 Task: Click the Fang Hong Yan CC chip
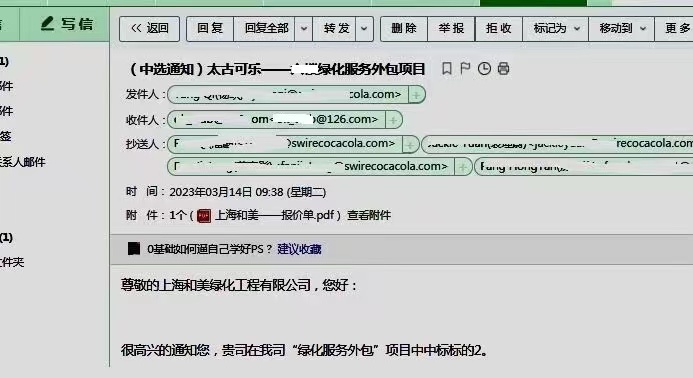coord(583,167)
